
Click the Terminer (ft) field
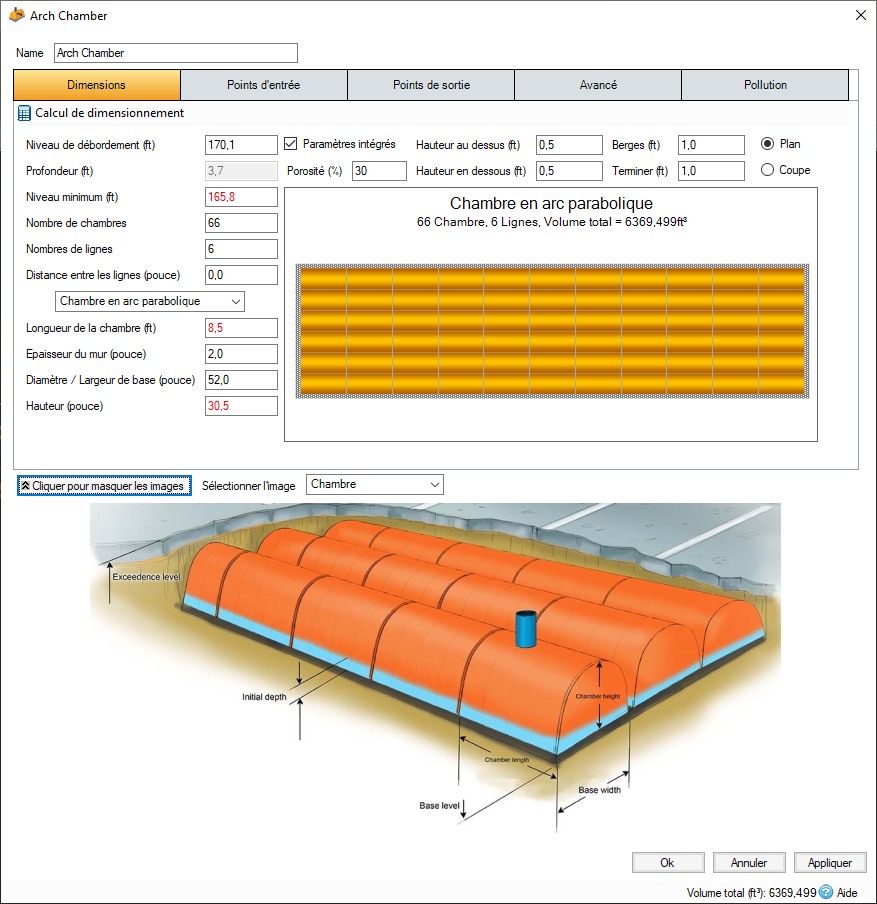click(711, 171)
